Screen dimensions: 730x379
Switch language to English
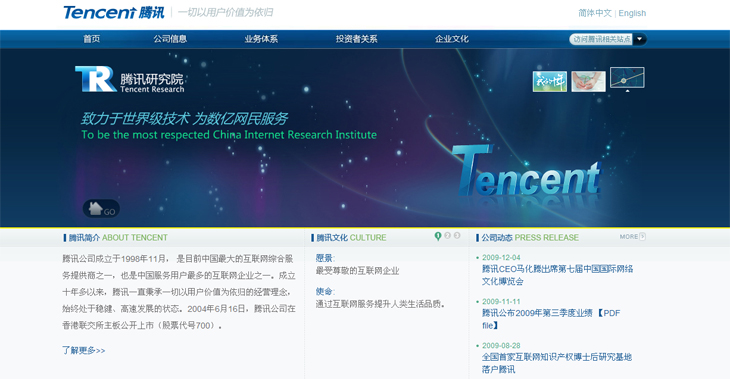(x=632, y=13)
